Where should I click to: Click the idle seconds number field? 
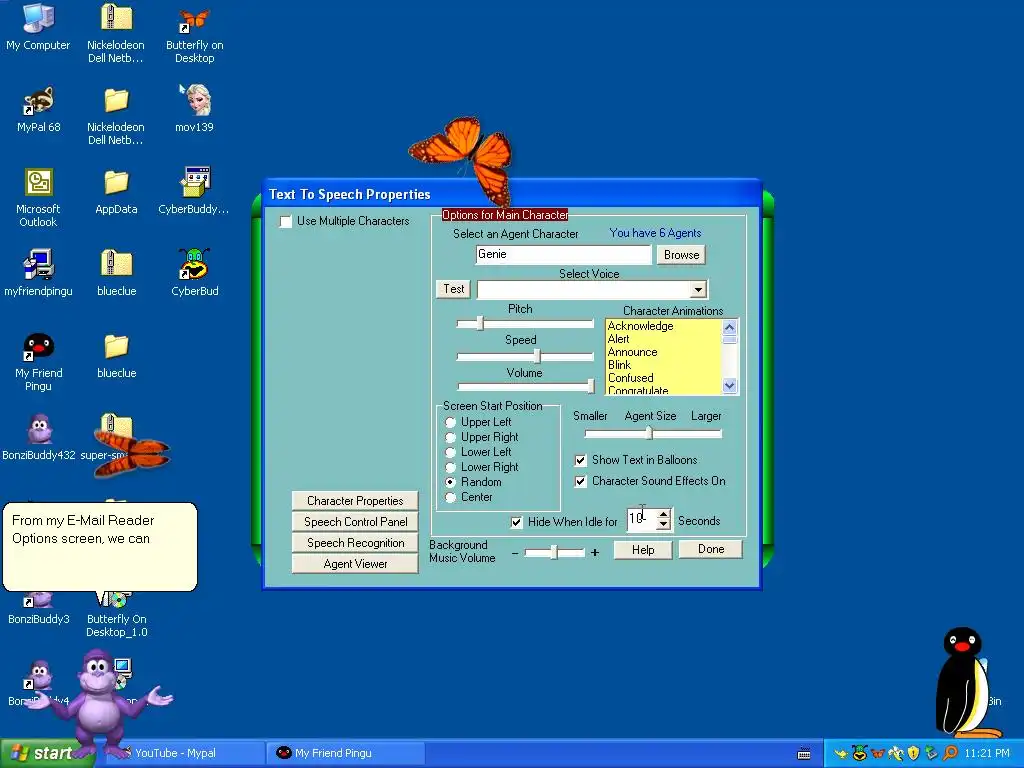click(642, 520)
